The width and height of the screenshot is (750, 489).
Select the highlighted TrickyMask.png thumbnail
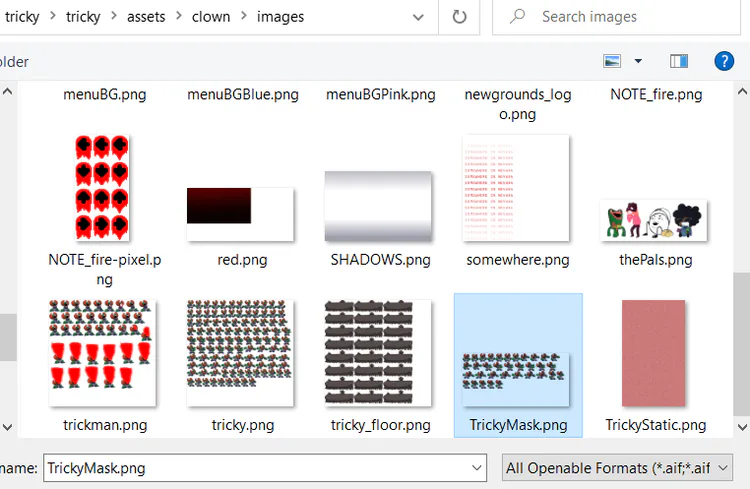pyautogui.click(x=516, y=379)
